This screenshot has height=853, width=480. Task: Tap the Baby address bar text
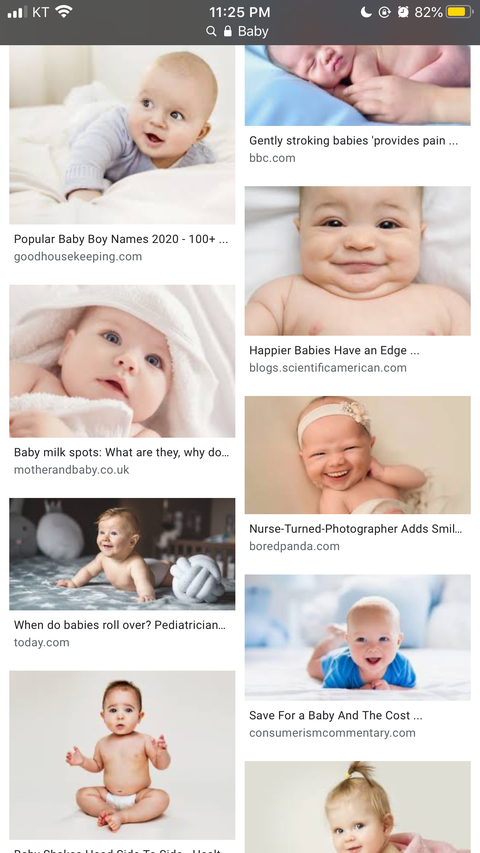coord(253,32)
